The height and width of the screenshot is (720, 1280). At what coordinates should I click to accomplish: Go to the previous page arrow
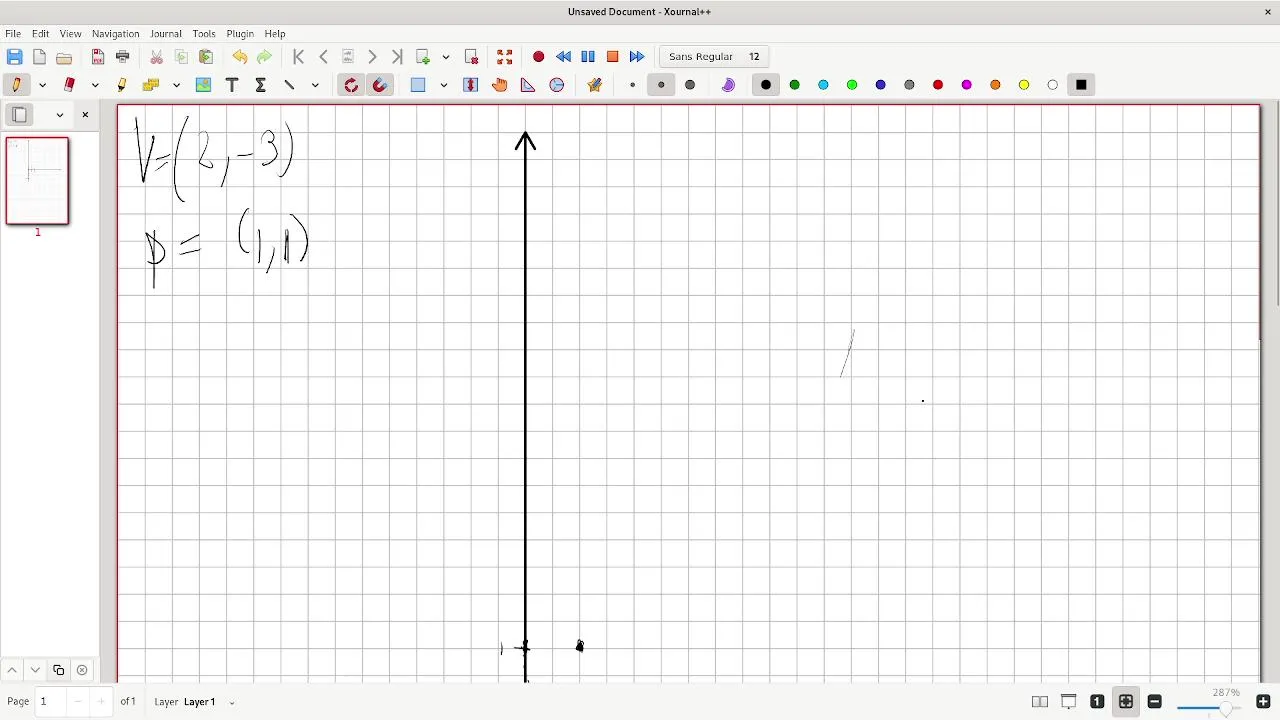click(323, 57)
